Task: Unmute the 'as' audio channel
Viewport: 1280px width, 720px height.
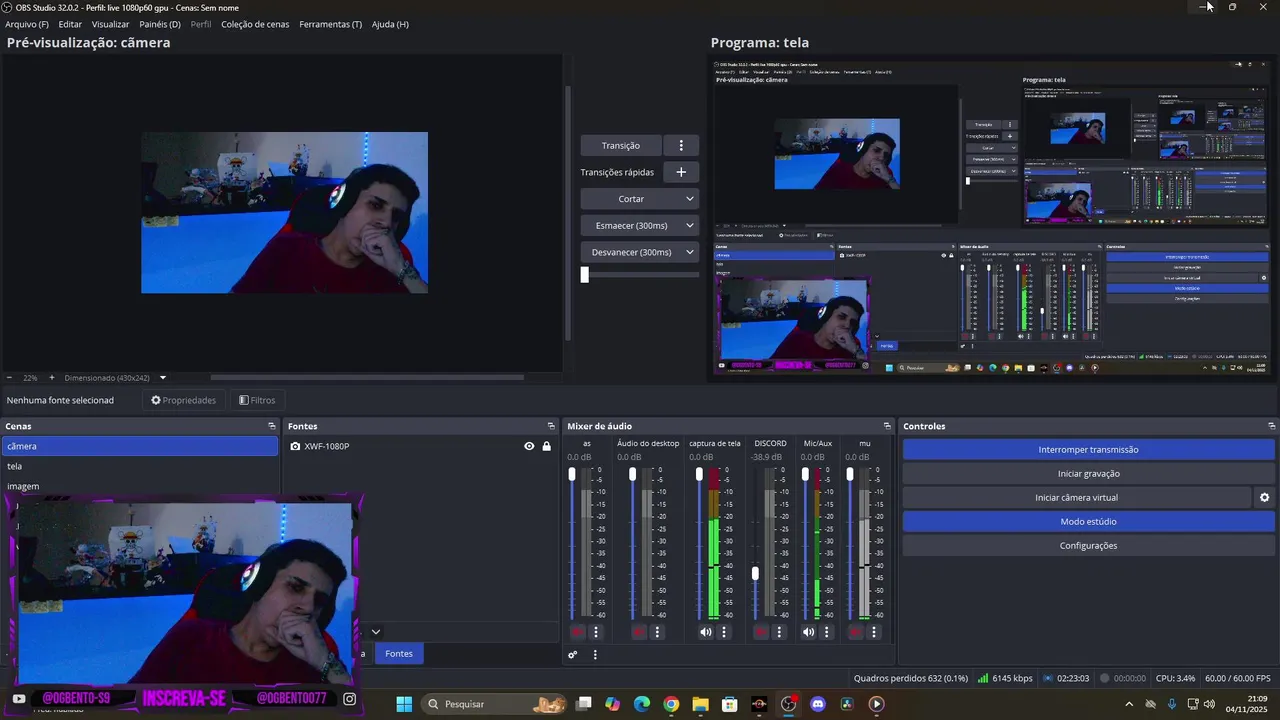Action: (577, 632)
